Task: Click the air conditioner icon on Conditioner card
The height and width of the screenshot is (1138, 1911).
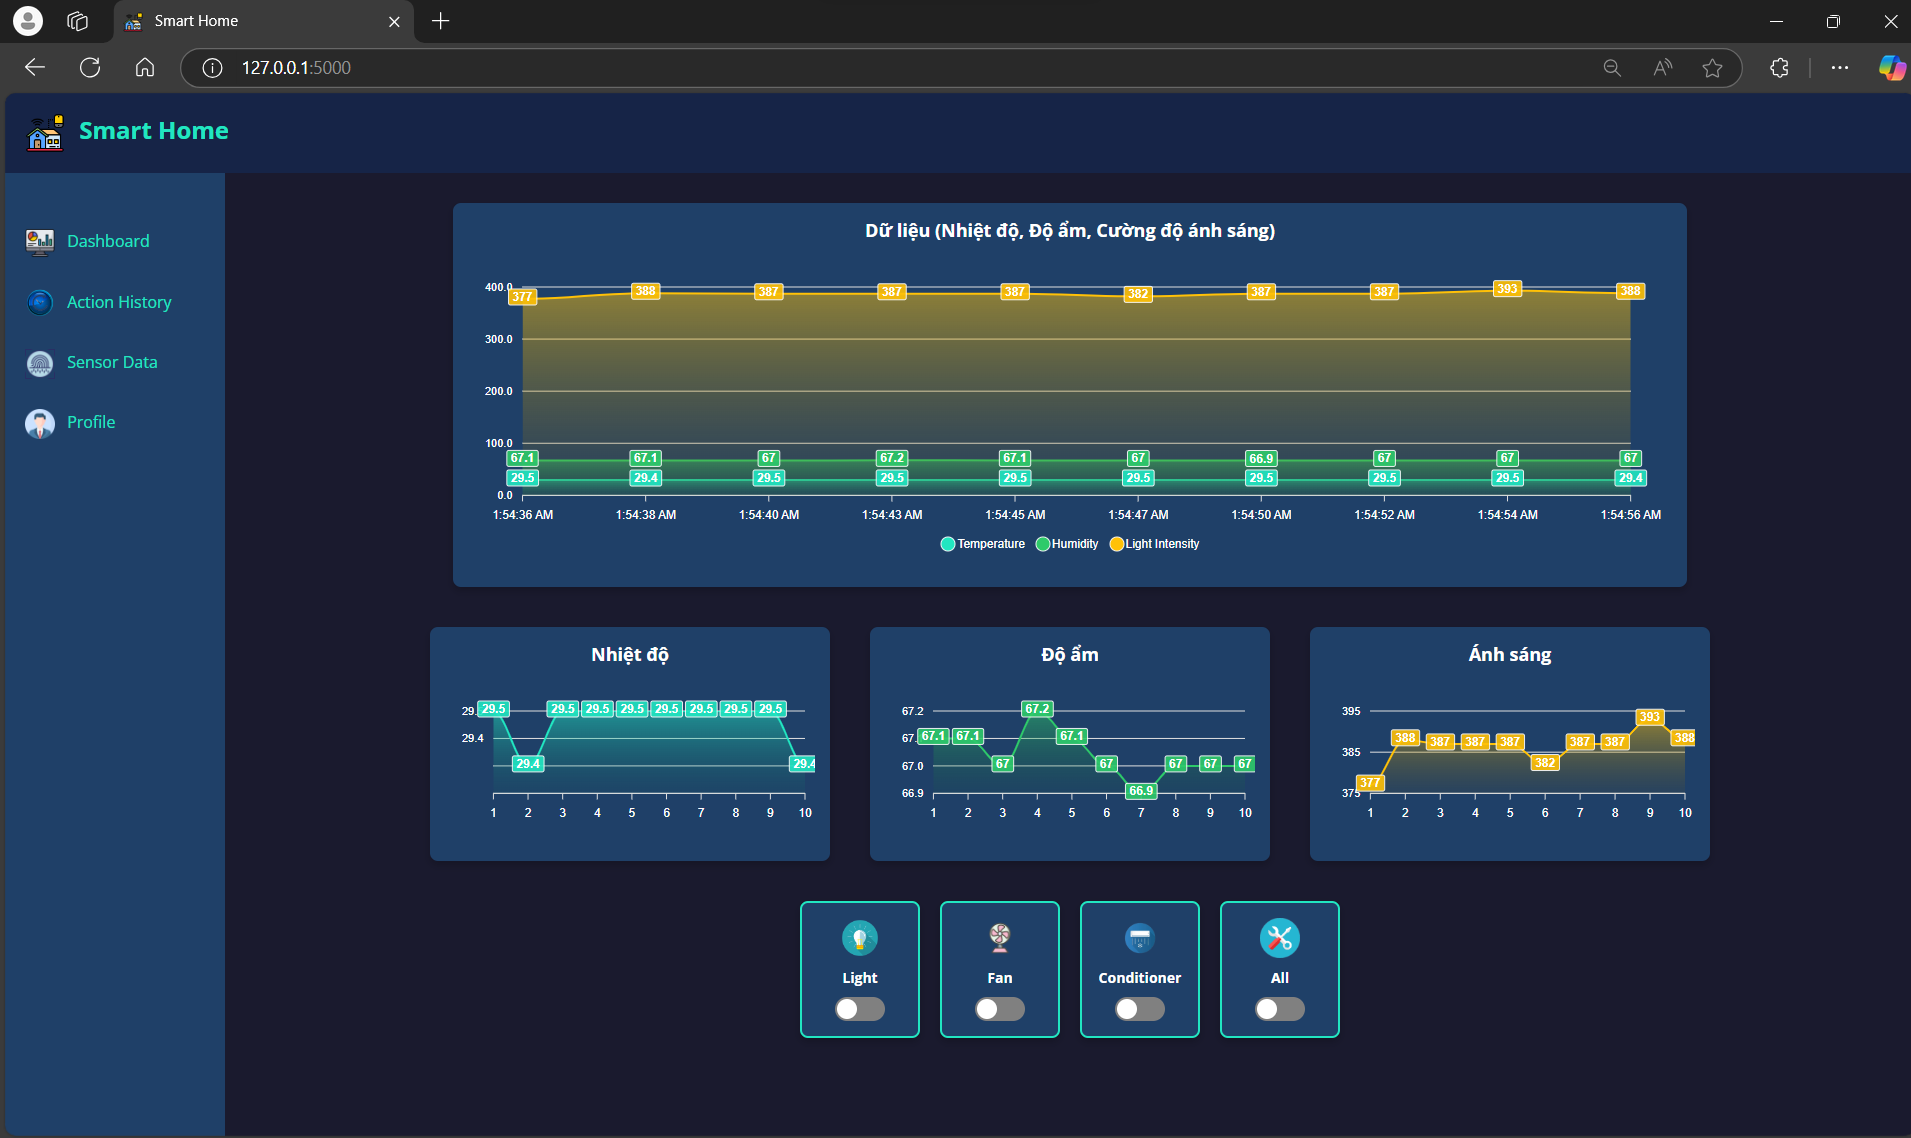Action: tap(1140, 938)
